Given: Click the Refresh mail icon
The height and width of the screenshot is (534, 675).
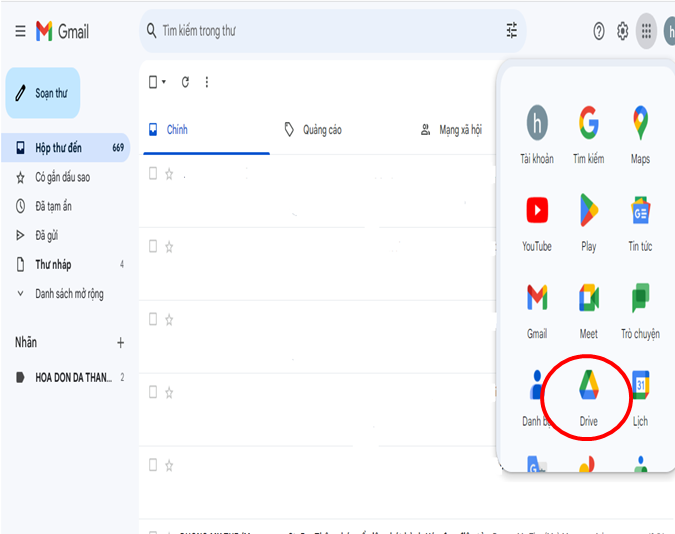Looking at the screenshot, I should [x=185, y=82].
